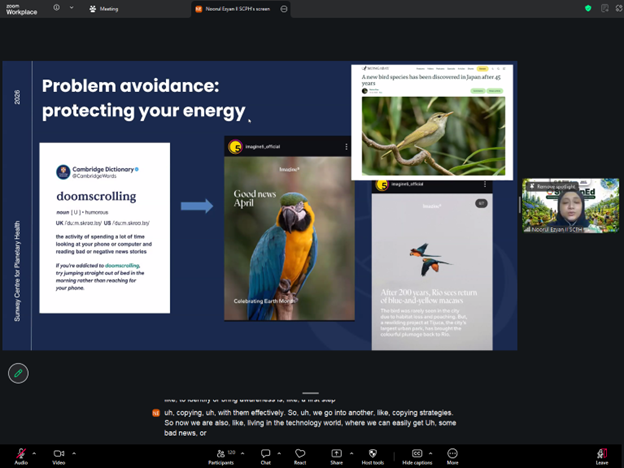Viewport: 624px width, 468px height.
Task: Expand the caption options arrow
Action: tap(432, 452)
